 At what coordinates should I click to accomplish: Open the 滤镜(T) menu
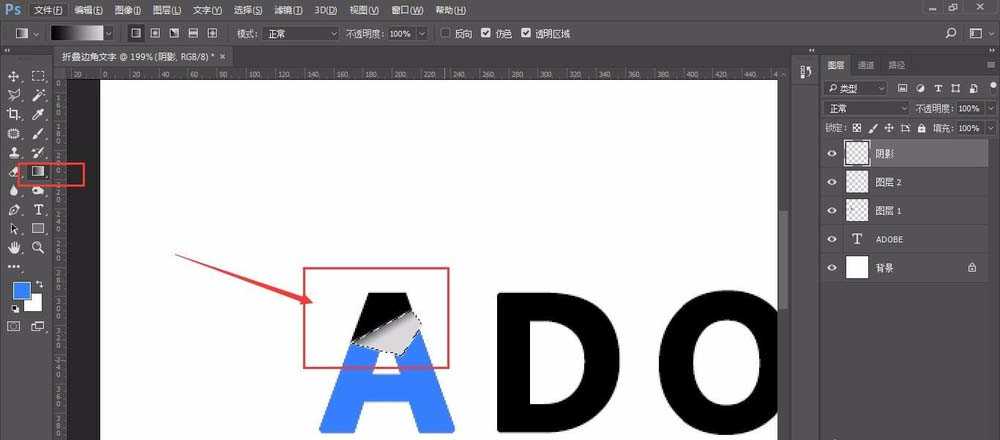(288, 10)
